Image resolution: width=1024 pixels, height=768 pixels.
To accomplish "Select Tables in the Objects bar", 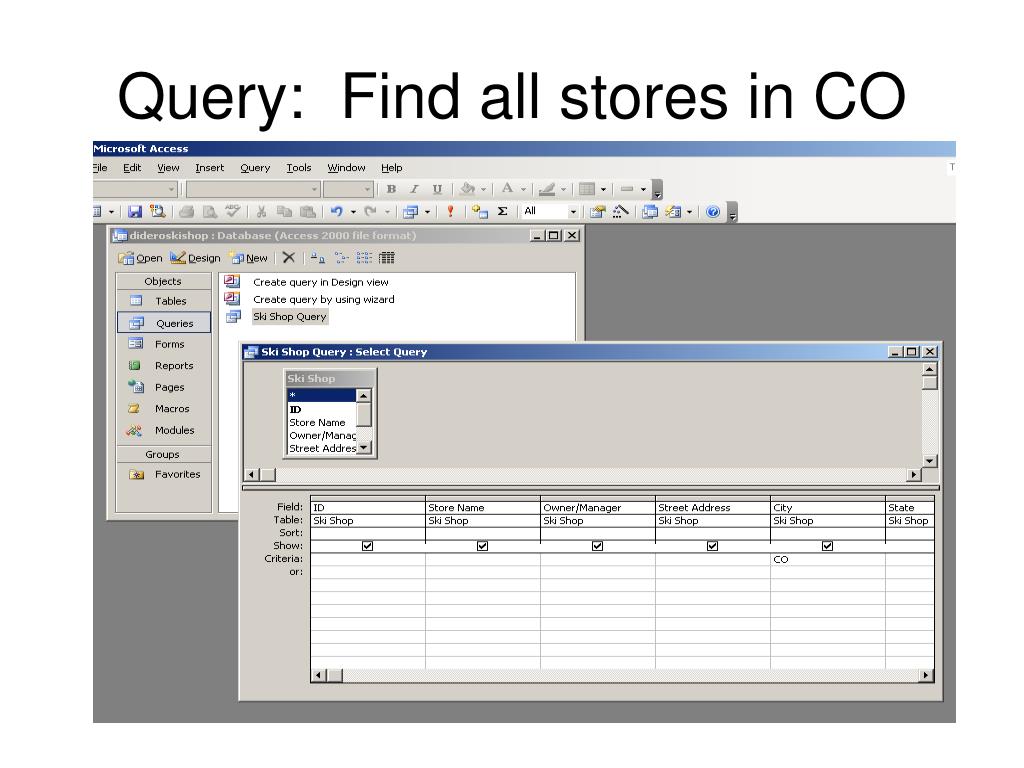I will (x=164, y=301).
